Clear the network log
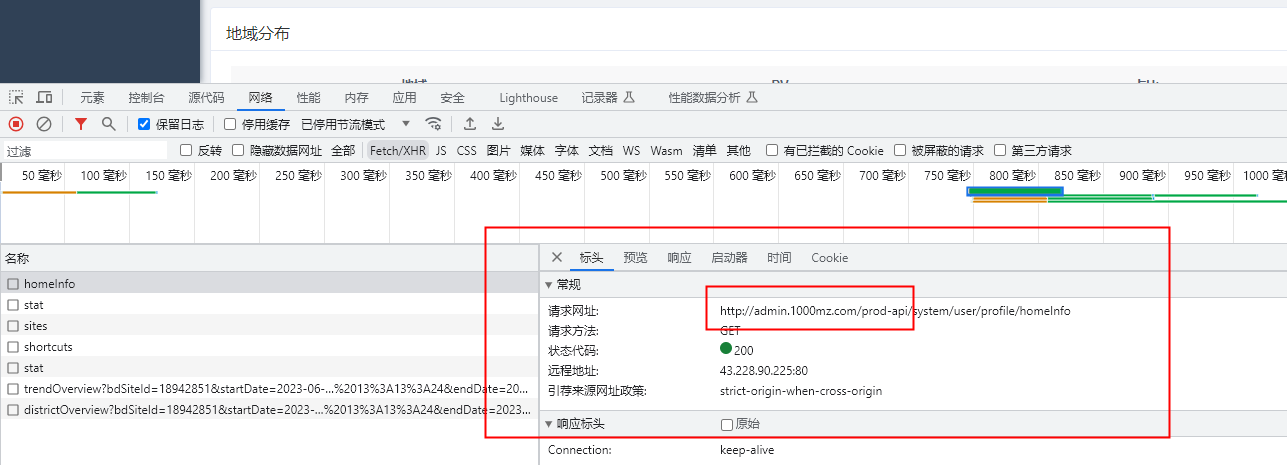Viewport: 1287px width, 465px height. click(x=44, y=124)
